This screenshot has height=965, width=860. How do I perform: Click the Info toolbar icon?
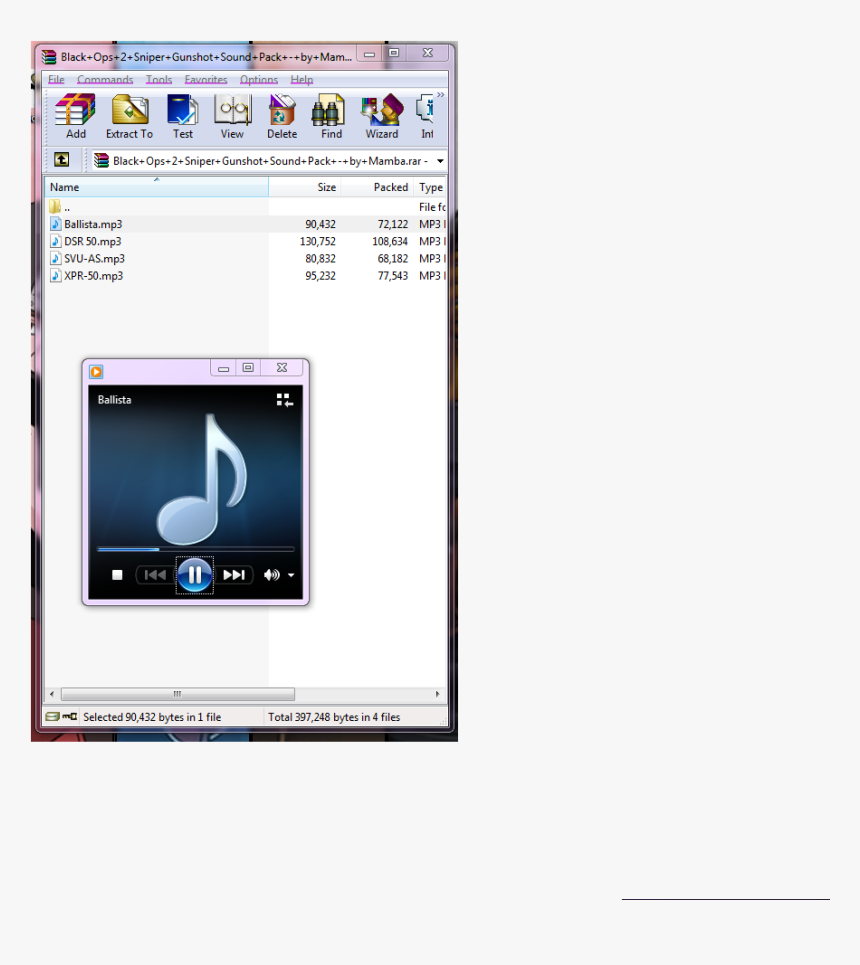click(426, 116)
